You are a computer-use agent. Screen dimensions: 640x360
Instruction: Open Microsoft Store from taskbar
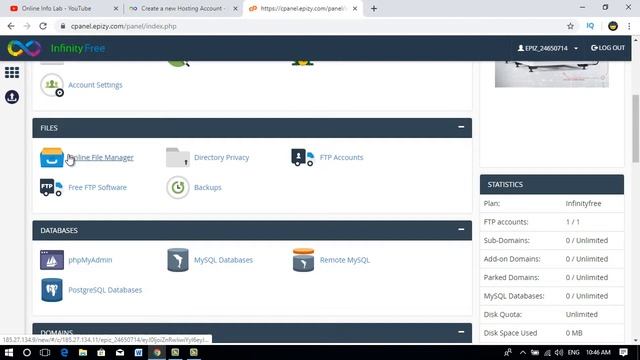click(101, 352)
